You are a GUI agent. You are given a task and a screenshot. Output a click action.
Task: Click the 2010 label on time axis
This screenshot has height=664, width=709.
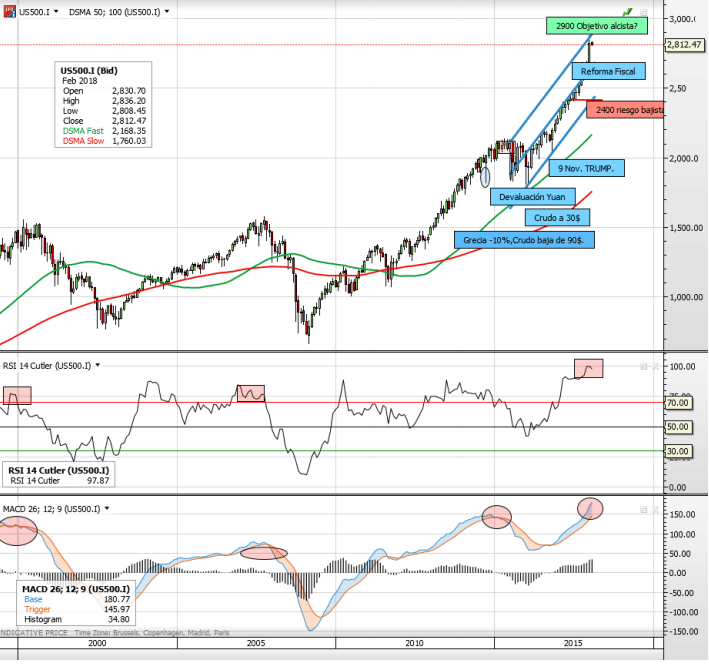tap(415, 643)
